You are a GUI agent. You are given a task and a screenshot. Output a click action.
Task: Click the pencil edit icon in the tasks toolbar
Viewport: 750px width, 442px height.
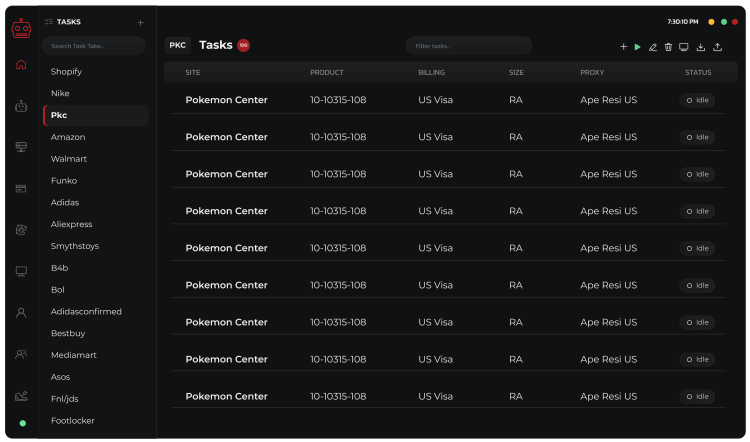click(x=653, y=47)
